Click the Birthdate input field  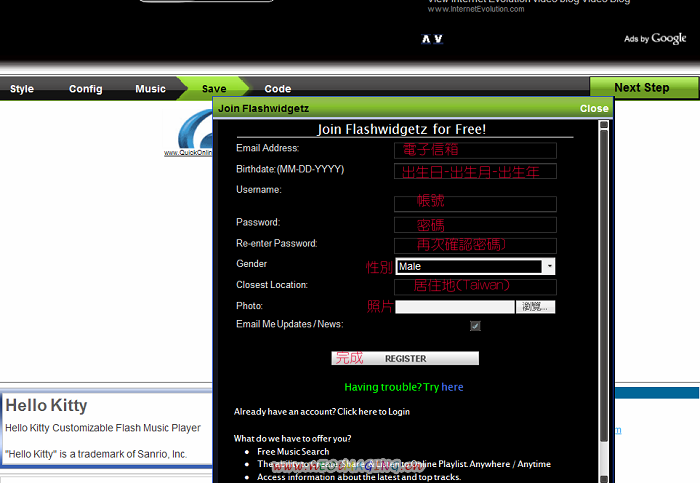point(475,171)
